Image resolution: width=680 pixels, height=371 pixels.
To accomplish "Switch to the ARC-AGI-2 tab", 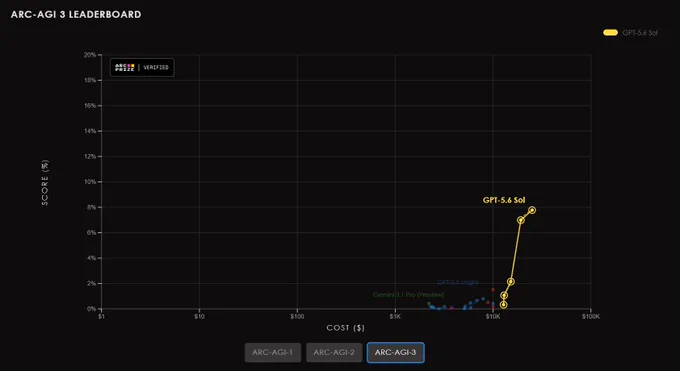I will tap(334, 352).
